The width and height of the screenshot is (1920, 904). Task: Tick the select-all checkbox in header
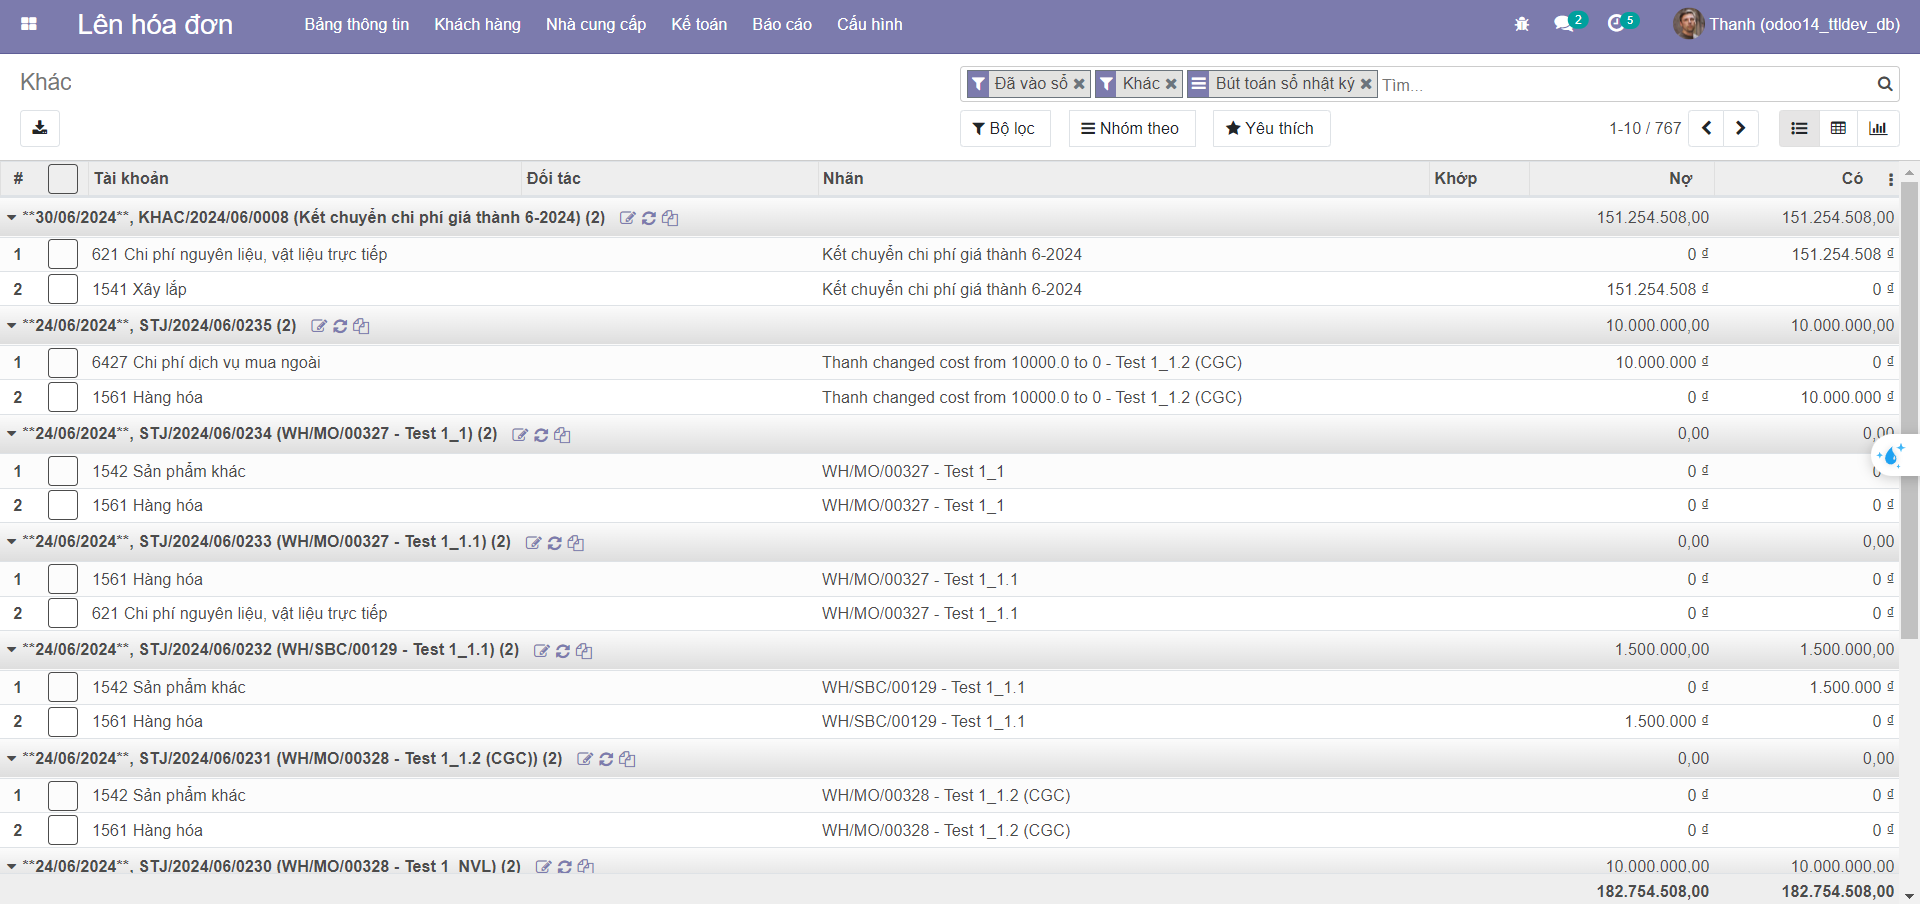(x=63, y=179)
